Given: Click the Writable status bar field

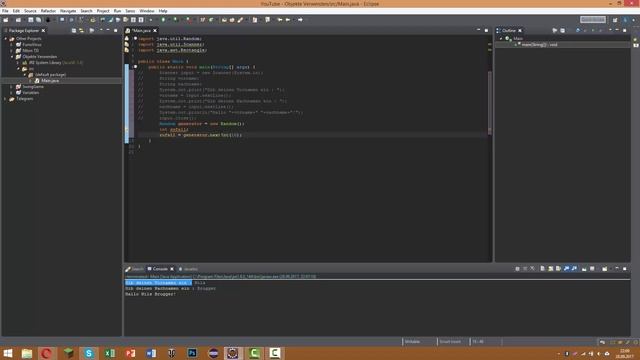Looking at the screenshot, I should click(x=419, y=342).
